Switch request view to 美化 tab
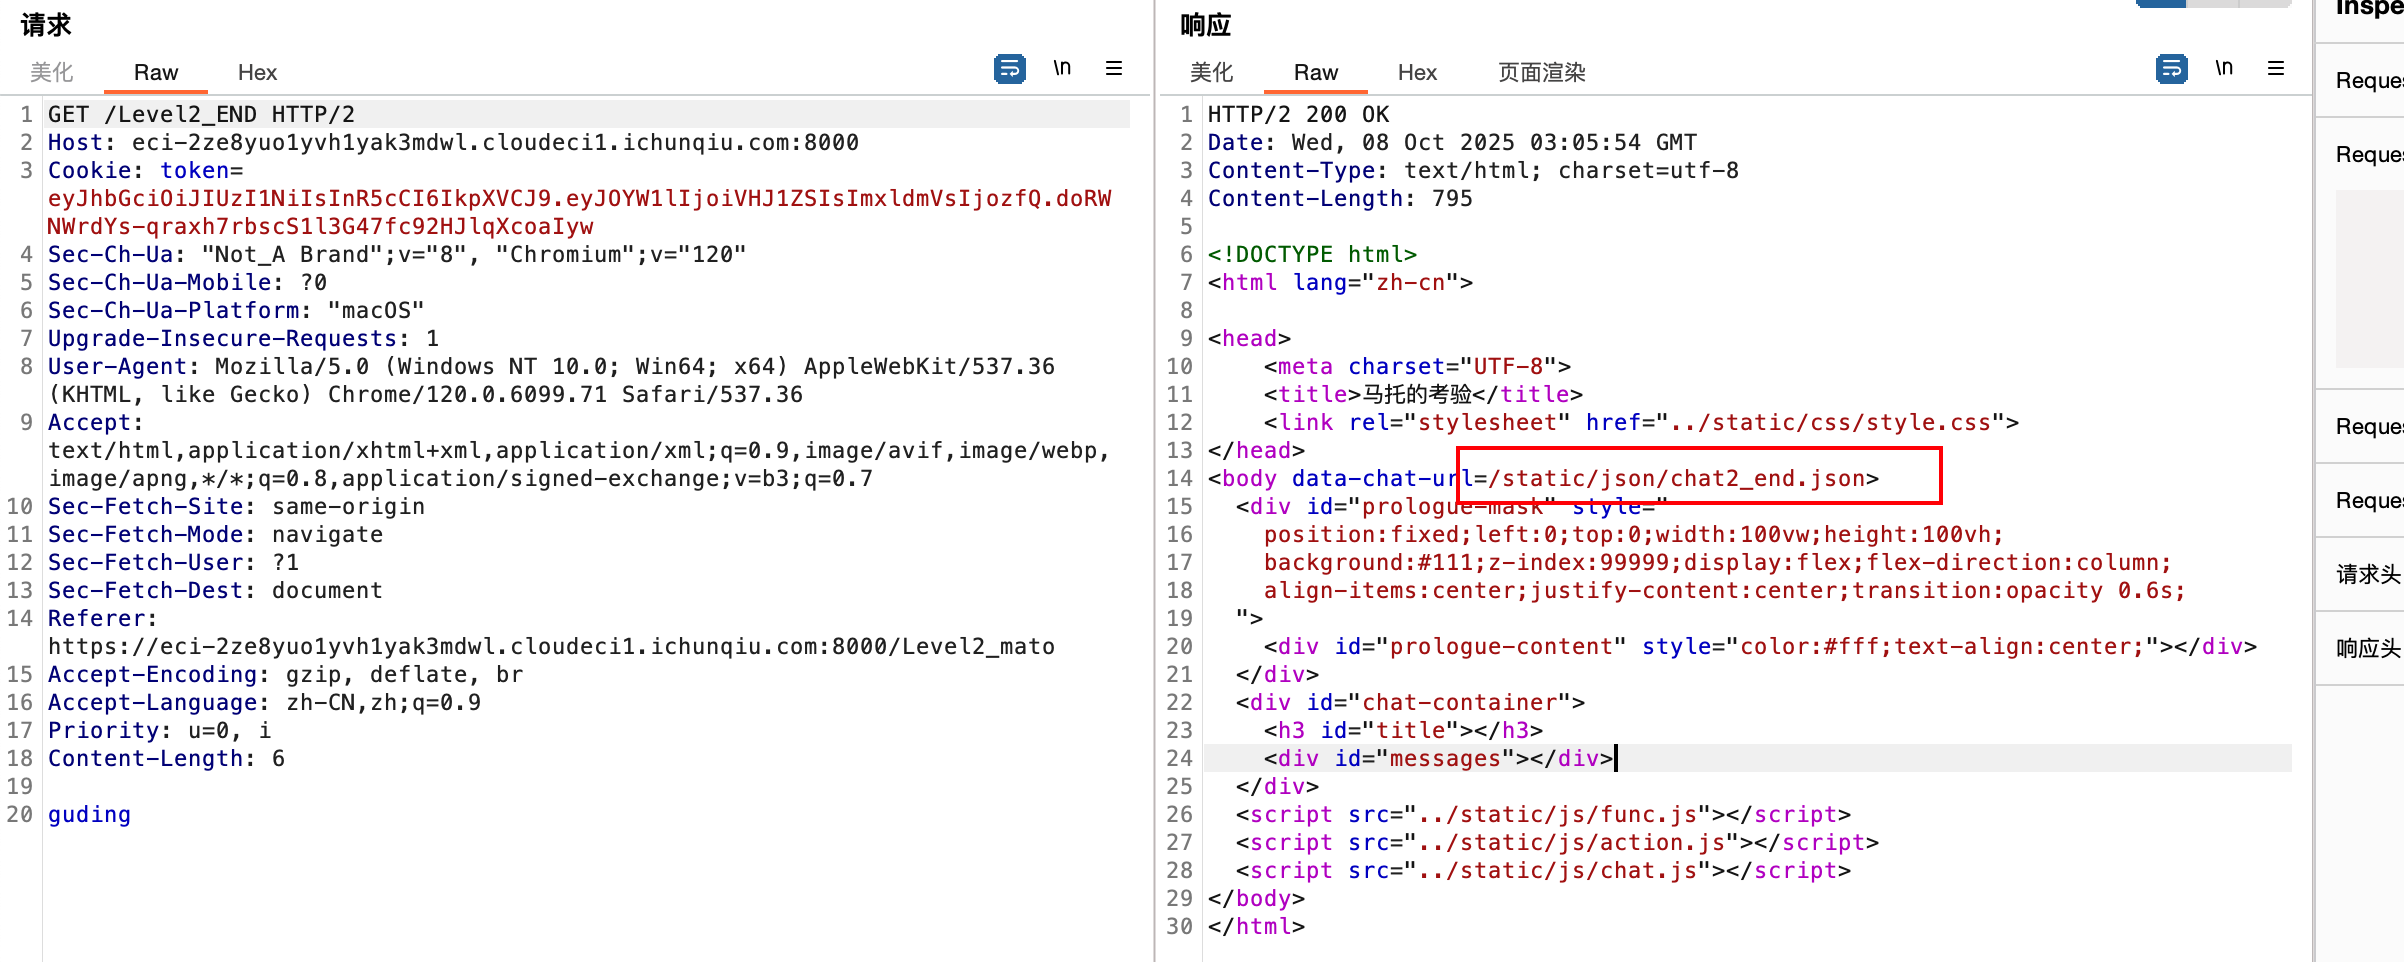This screenshot has height=962, width=2404. click(52, 72)
